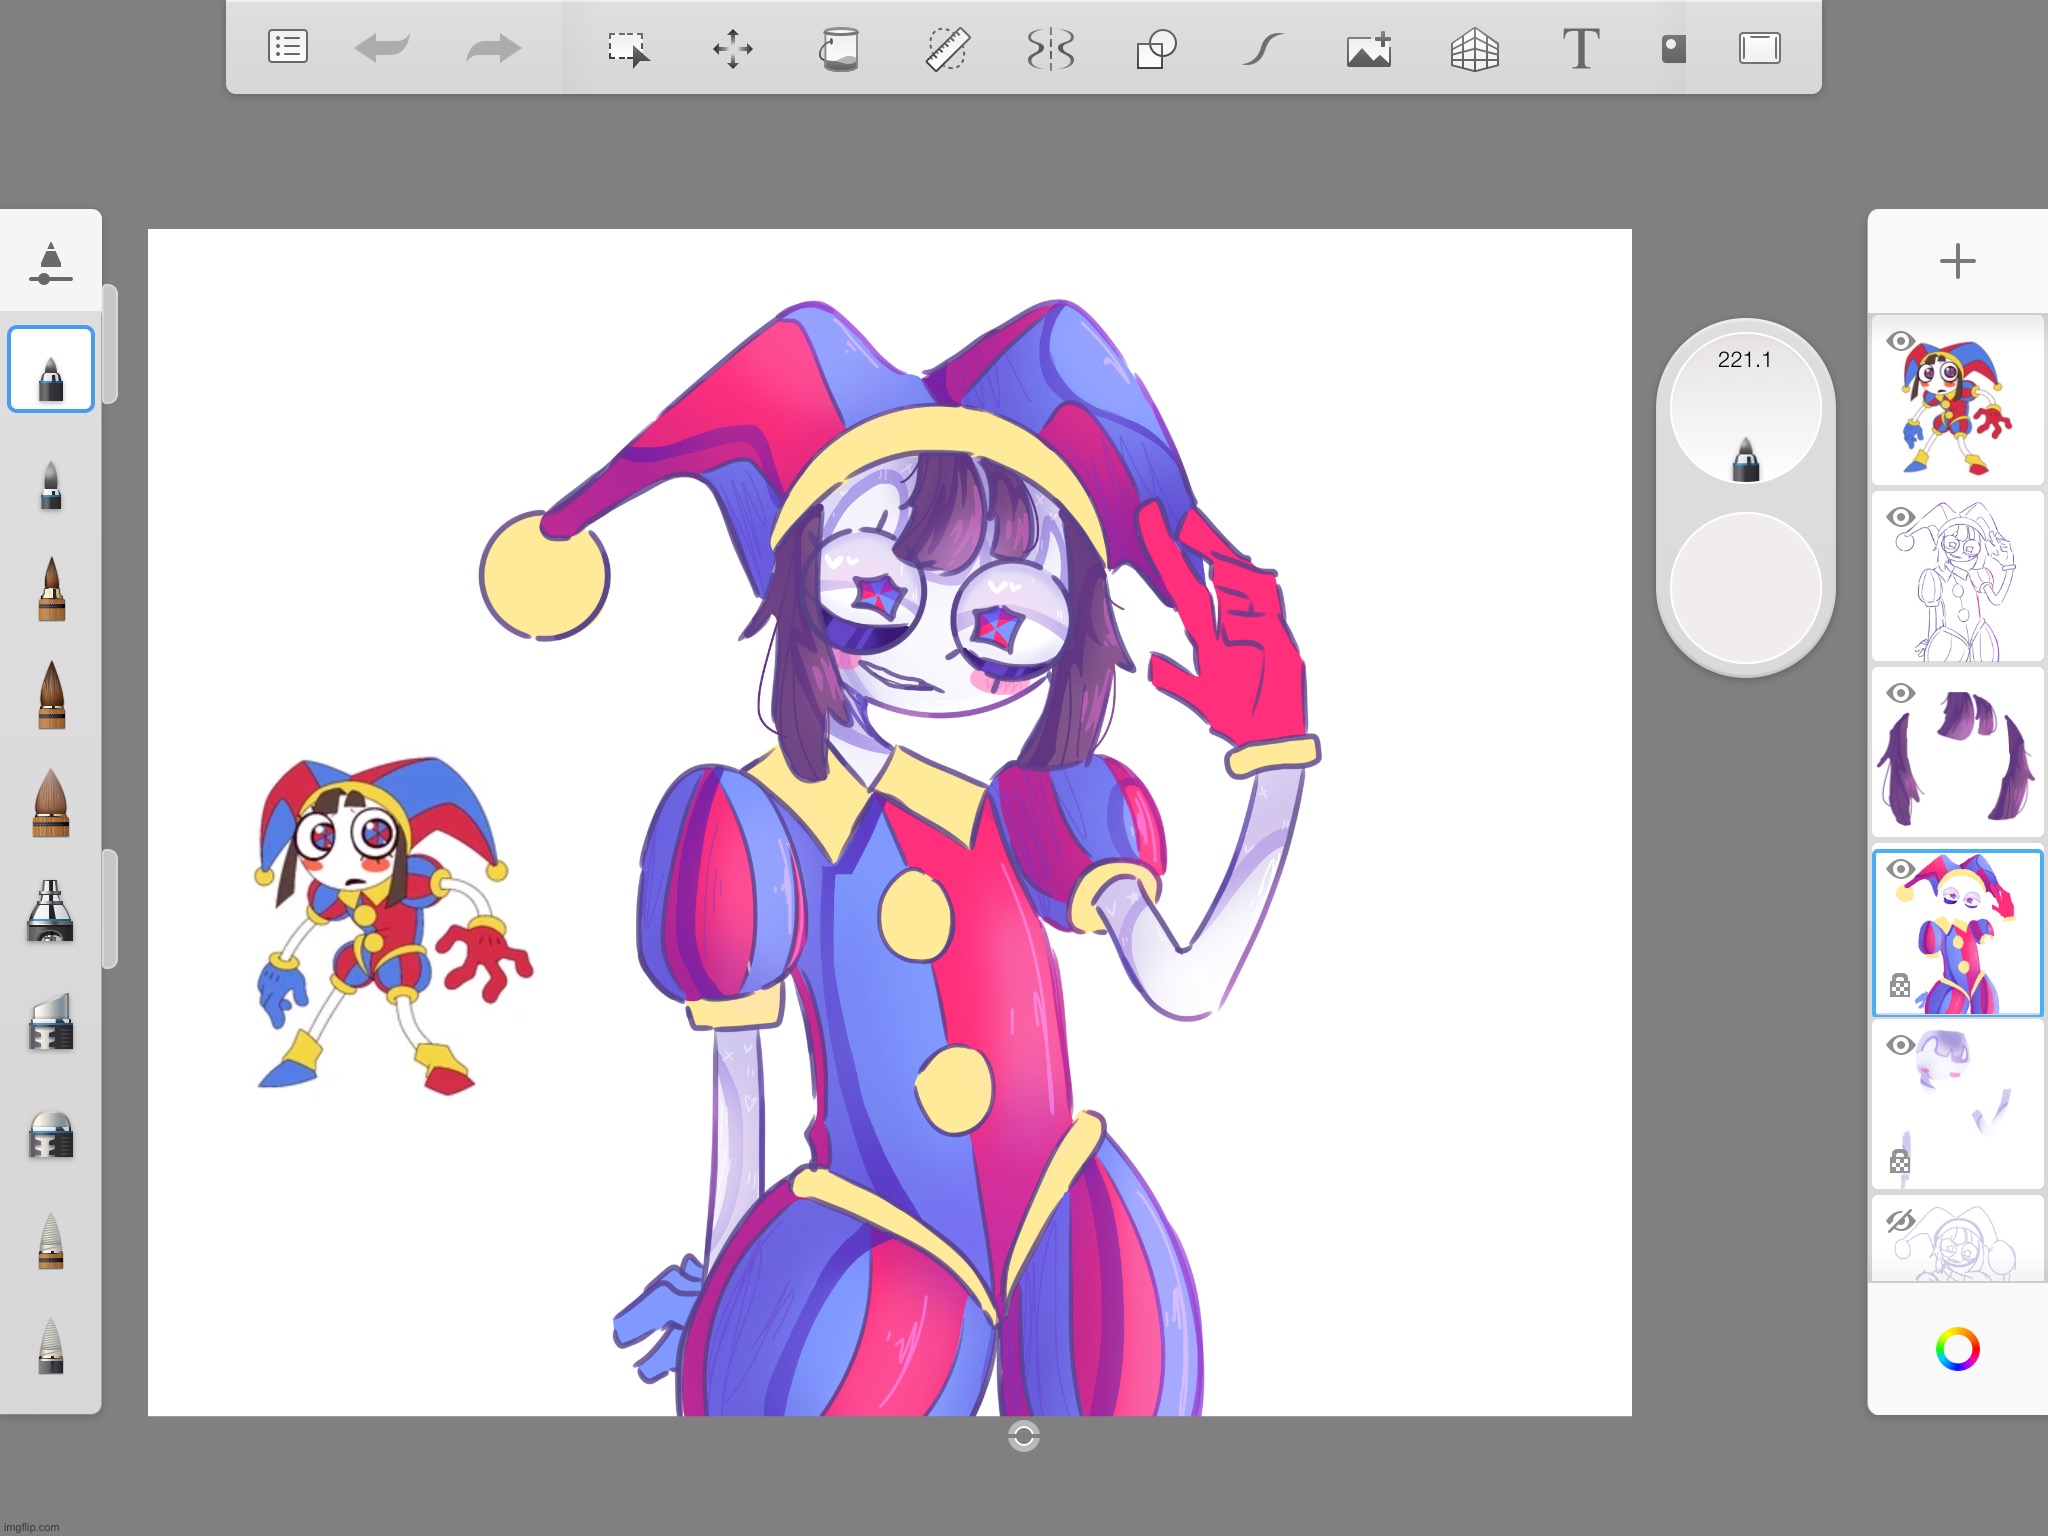Open the Shapes drawing tool
This screenshot has height=1536, width=2048.
coord(1156,48)
